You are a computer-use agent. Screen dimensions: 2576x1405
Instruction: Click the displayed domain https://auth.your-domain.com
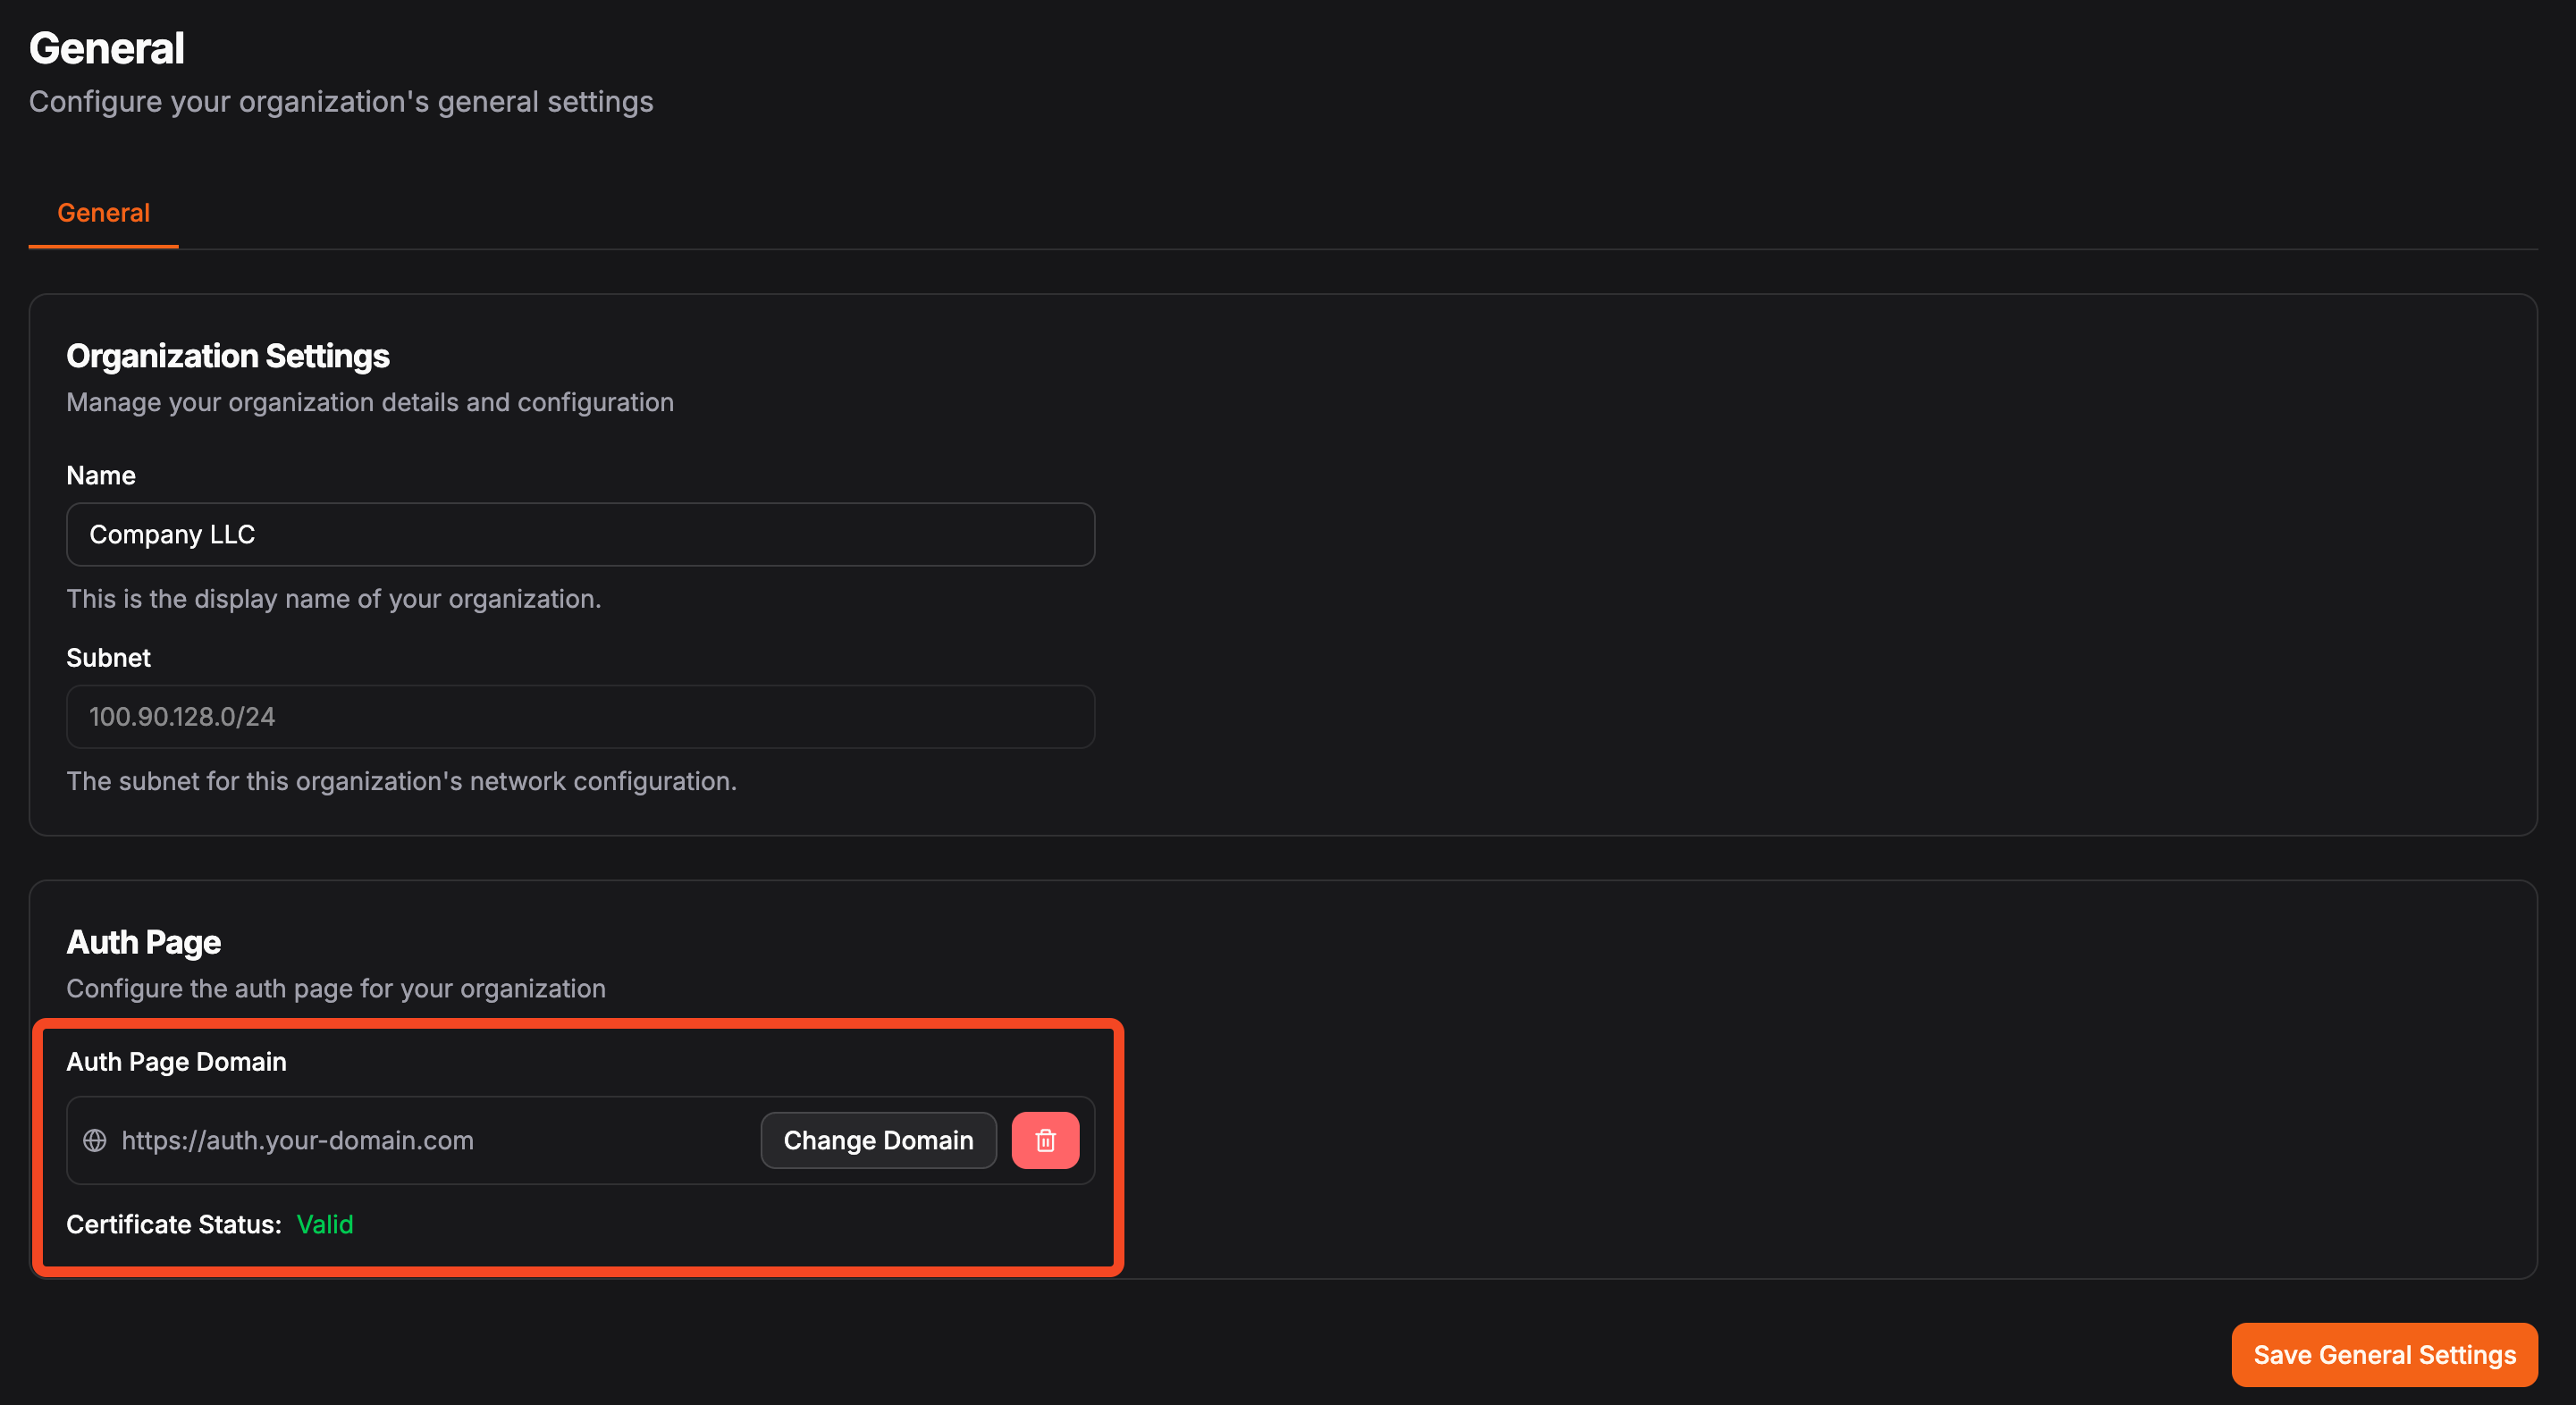click(x=298, y=1140)
